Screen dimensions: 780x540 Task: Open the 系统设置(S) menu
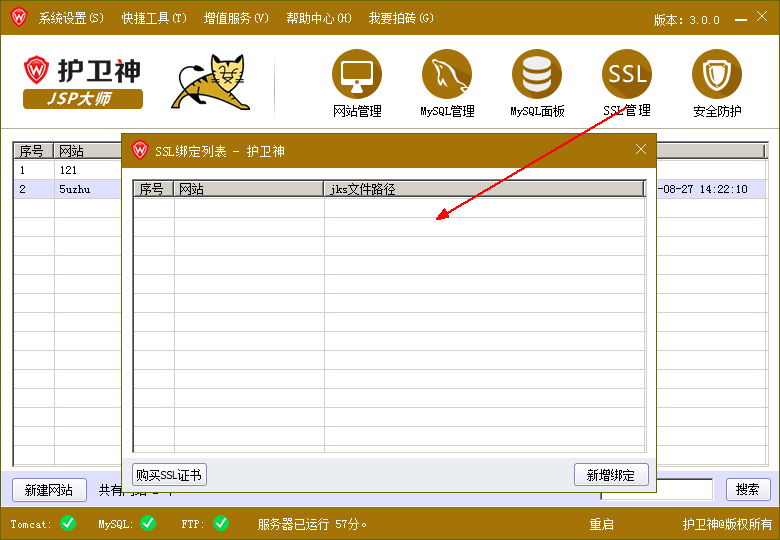pyautogui.click(x=70, y=19)
